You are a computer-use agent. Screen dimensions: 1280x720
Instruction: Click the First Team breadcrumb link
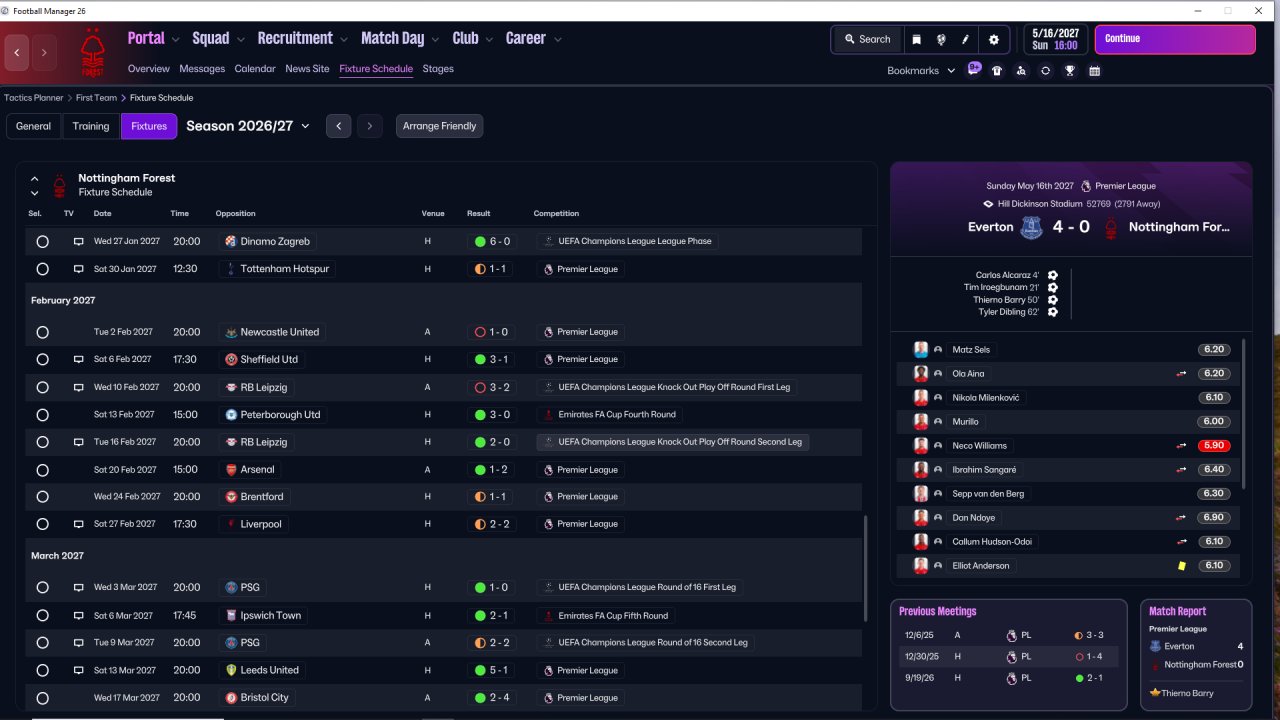coord(96,98)
